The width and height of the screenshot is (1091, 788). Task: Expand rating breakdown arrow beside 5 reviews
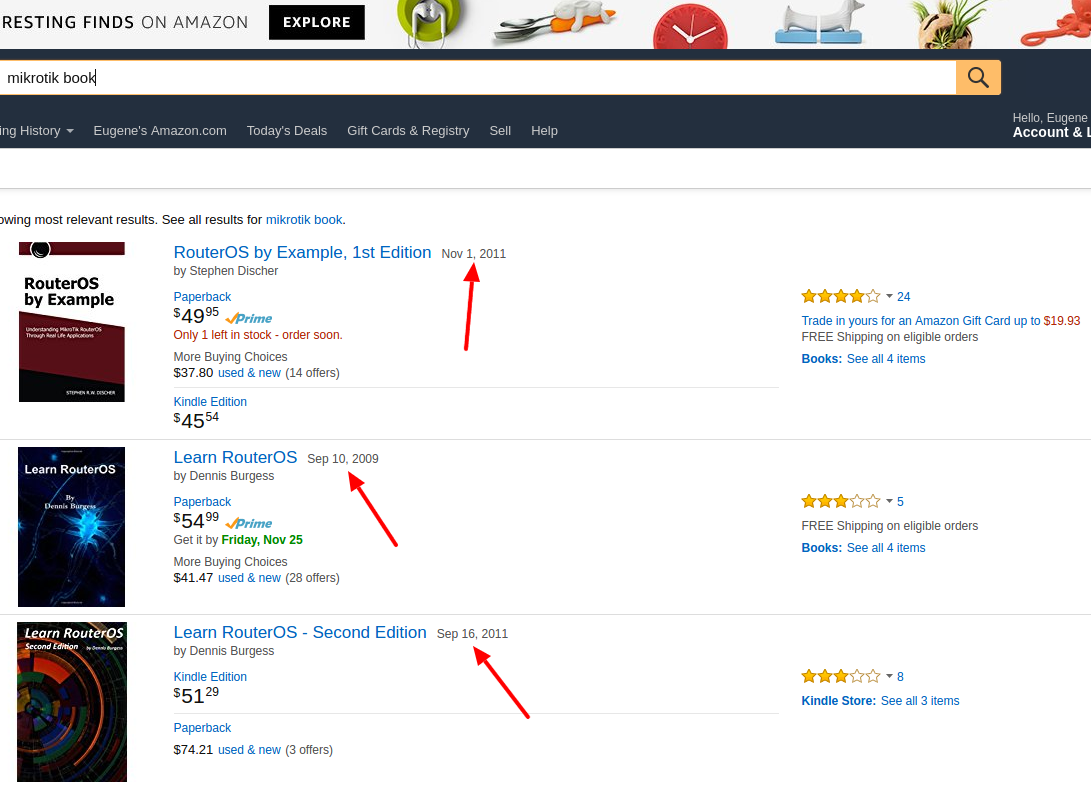889,501
